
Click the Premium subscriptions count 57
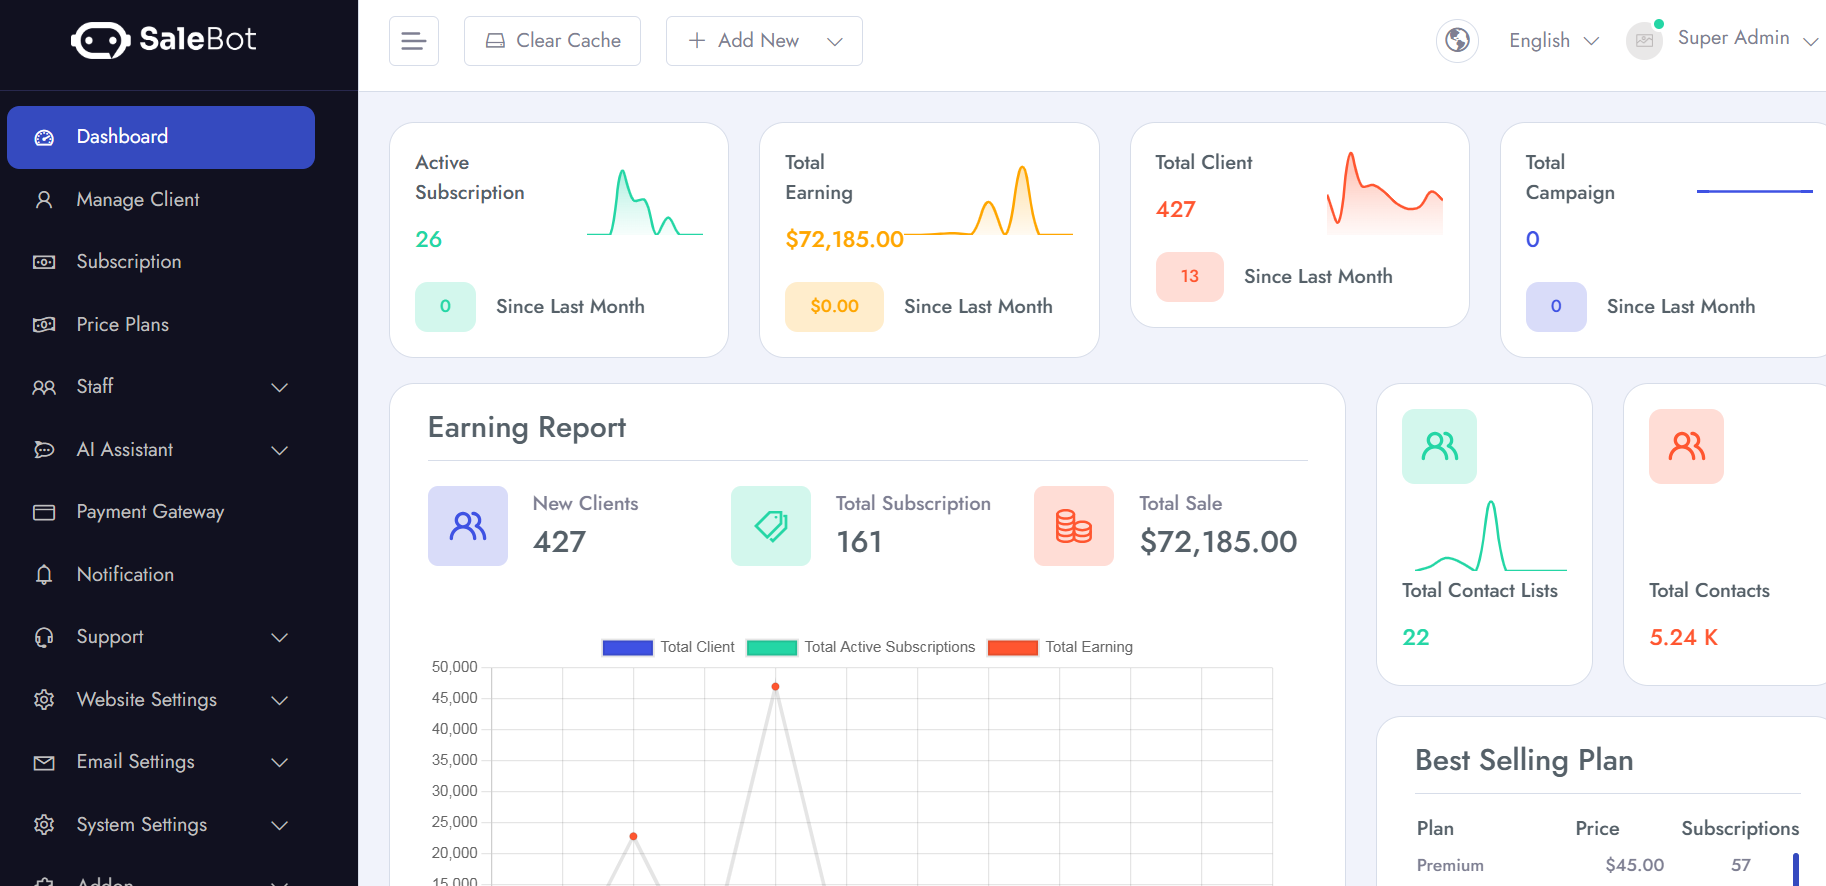pos(1741,865)
